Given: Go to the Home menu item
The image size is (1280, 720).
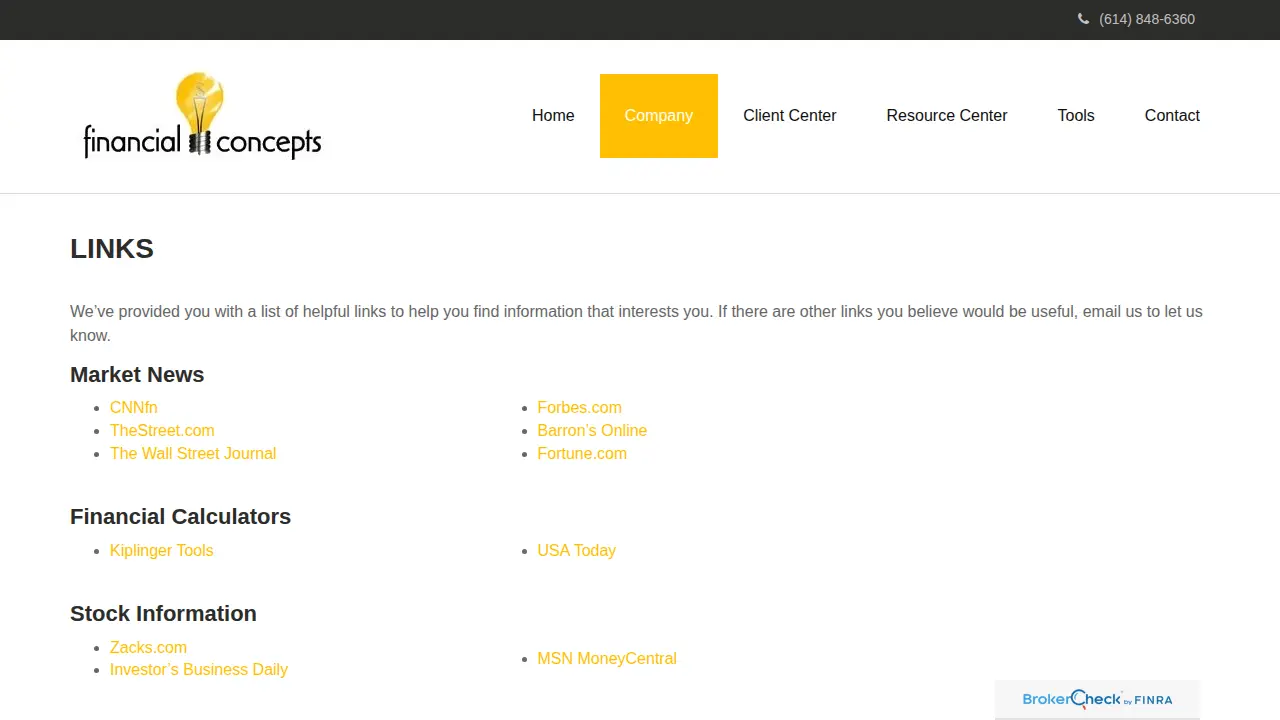Looking at the screenshot, I should [x=553, y=116].
